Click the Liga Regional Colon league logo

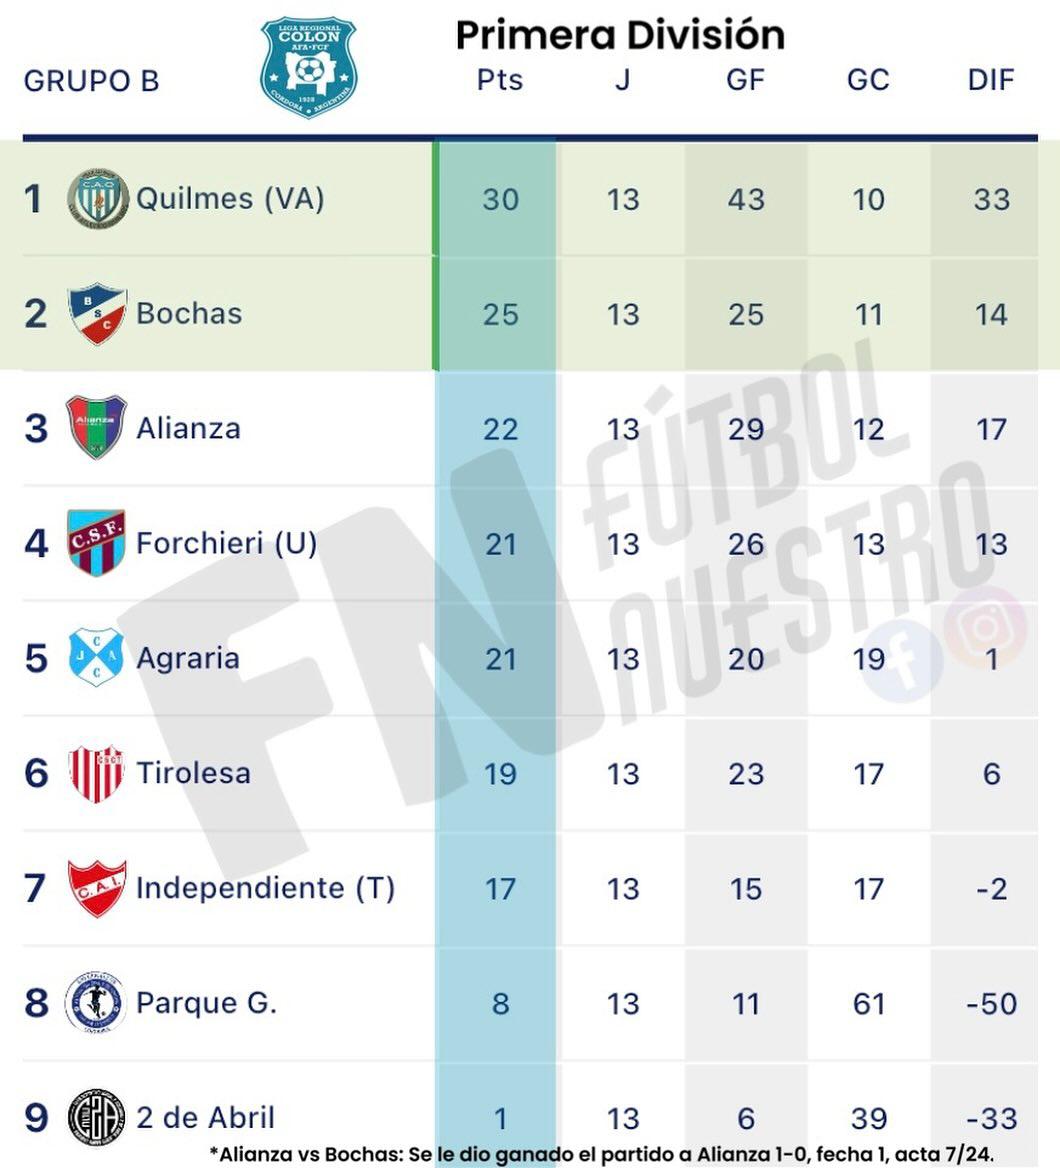click(308, 67)
